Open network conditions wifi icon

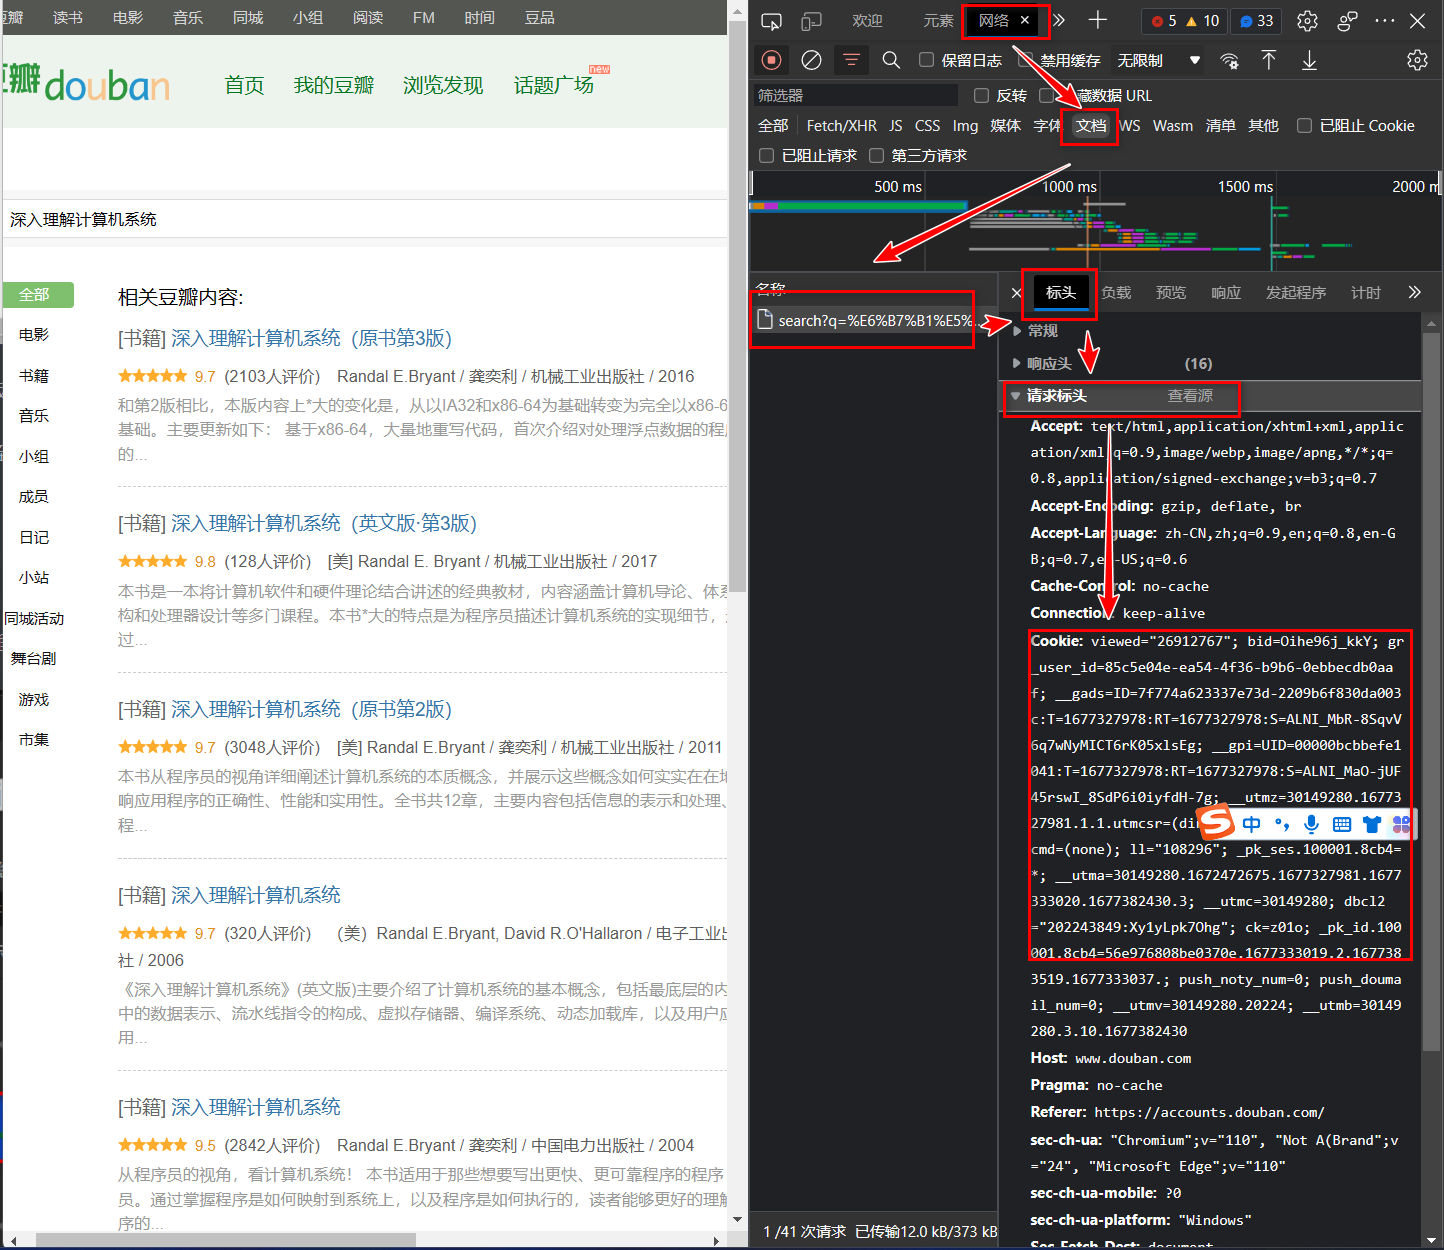click(x=1229, y=60)
